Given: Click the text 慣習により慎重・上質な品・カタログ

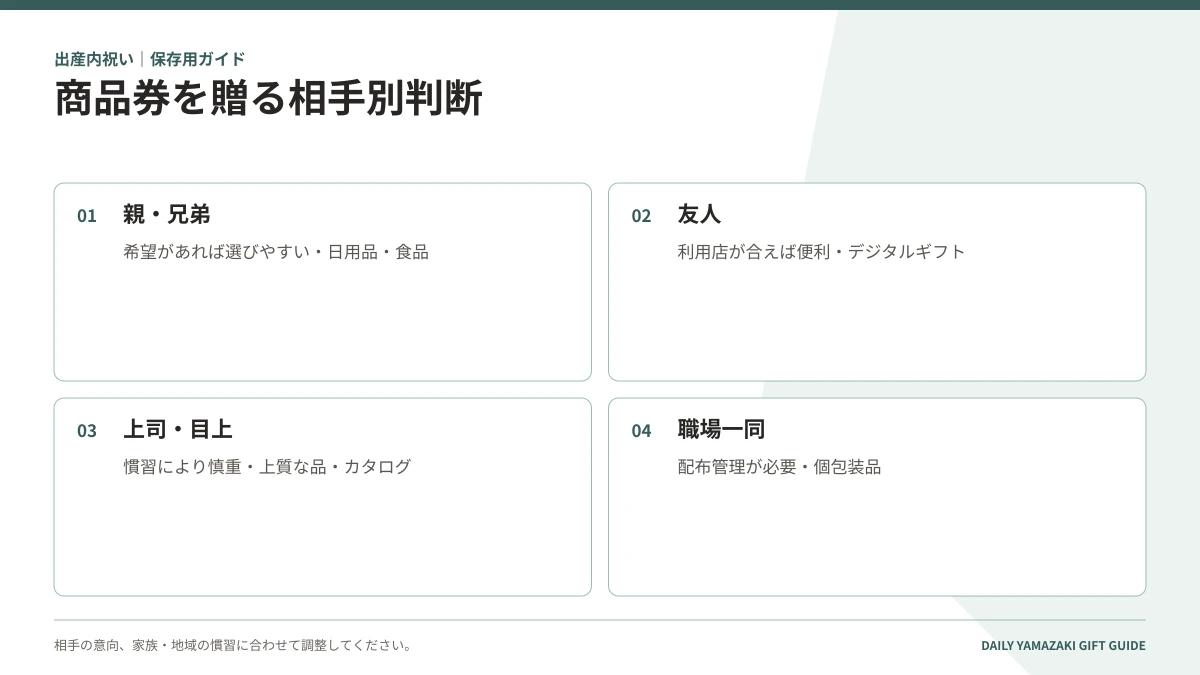Looking at the screenshot, I should click(267, 467).
